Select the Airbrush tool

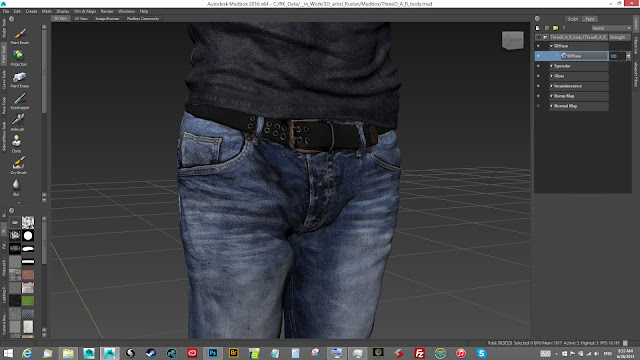[18, 122]
